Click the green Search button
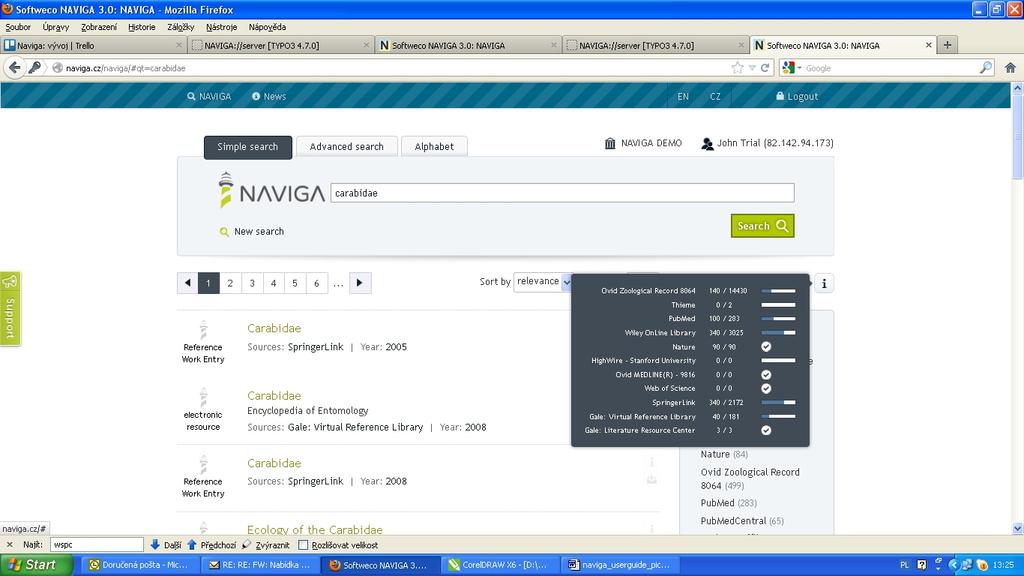The height and width of the screenshot is (576, 1024). pos(762,226)
